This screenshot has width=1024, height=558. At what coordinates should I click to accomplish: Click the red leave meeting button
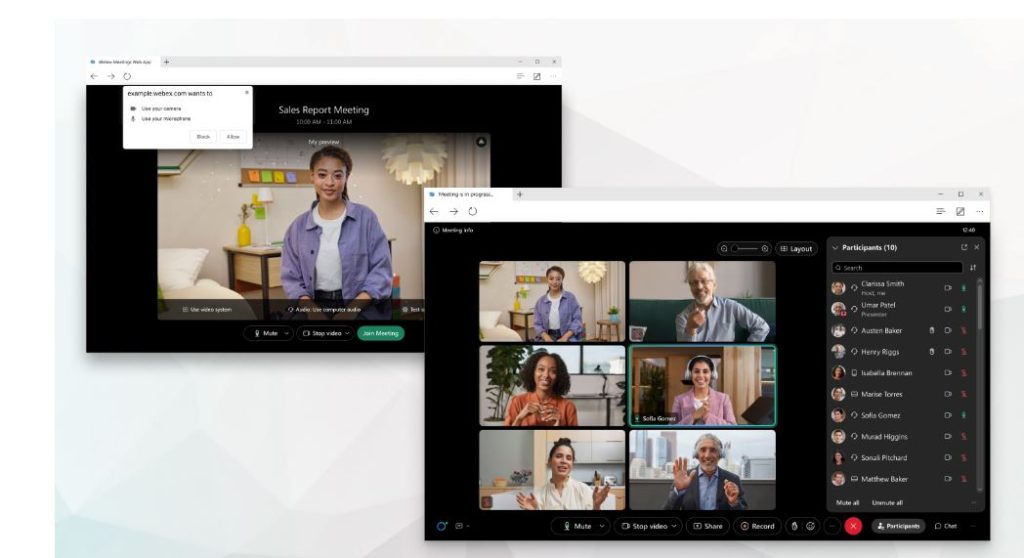click(x=853, y=526)
